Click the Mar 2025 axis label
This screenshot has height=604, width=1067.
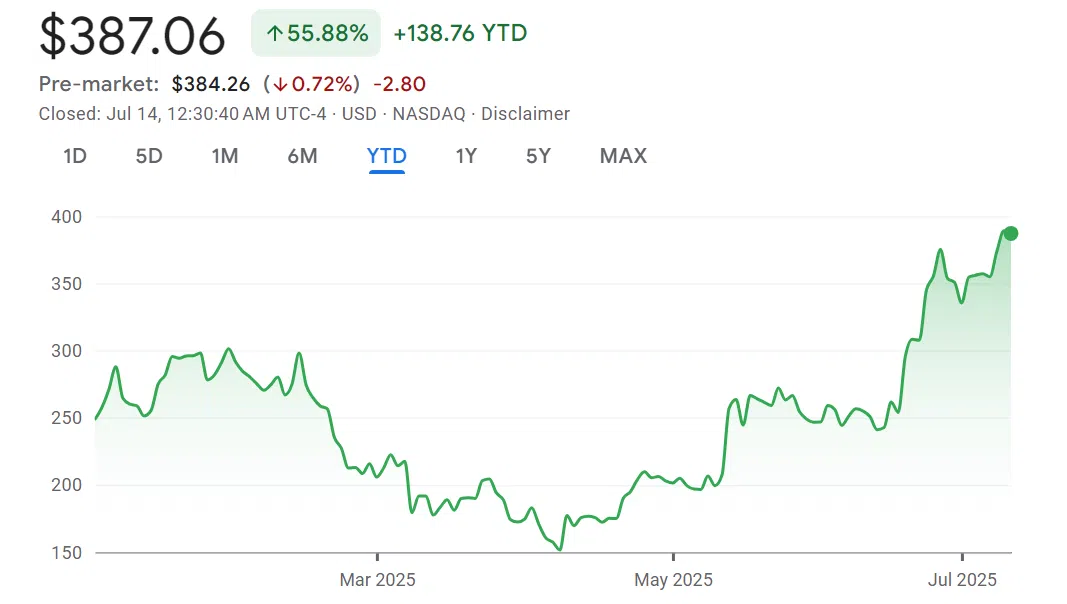pyautogui.click(x=378, y=580)
